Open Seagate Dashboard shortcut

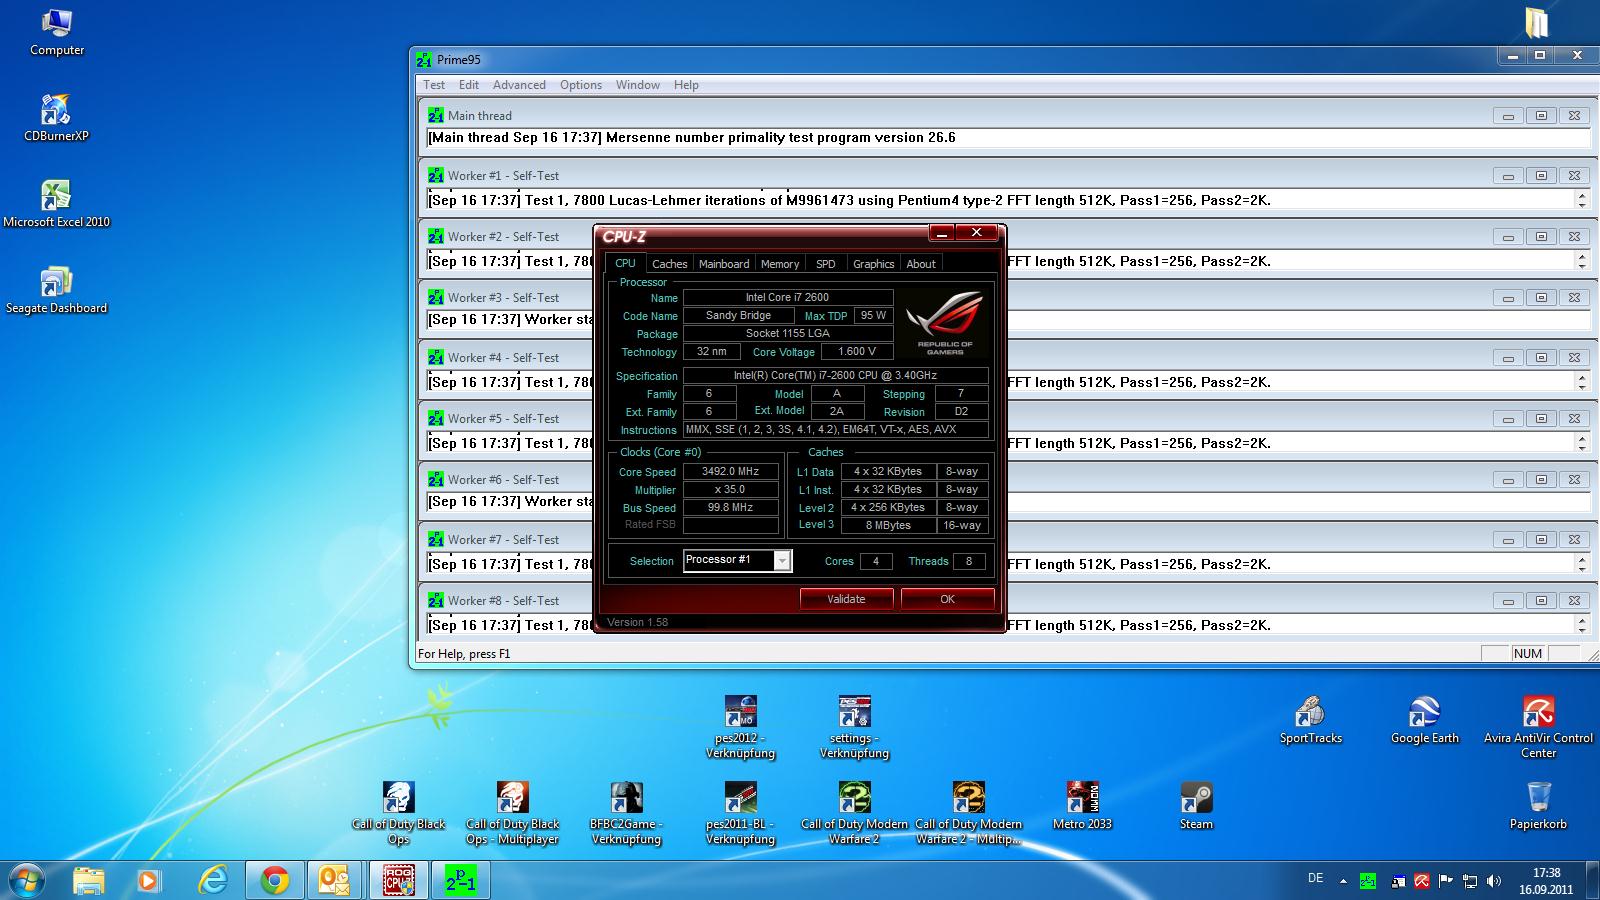(56, 284)
